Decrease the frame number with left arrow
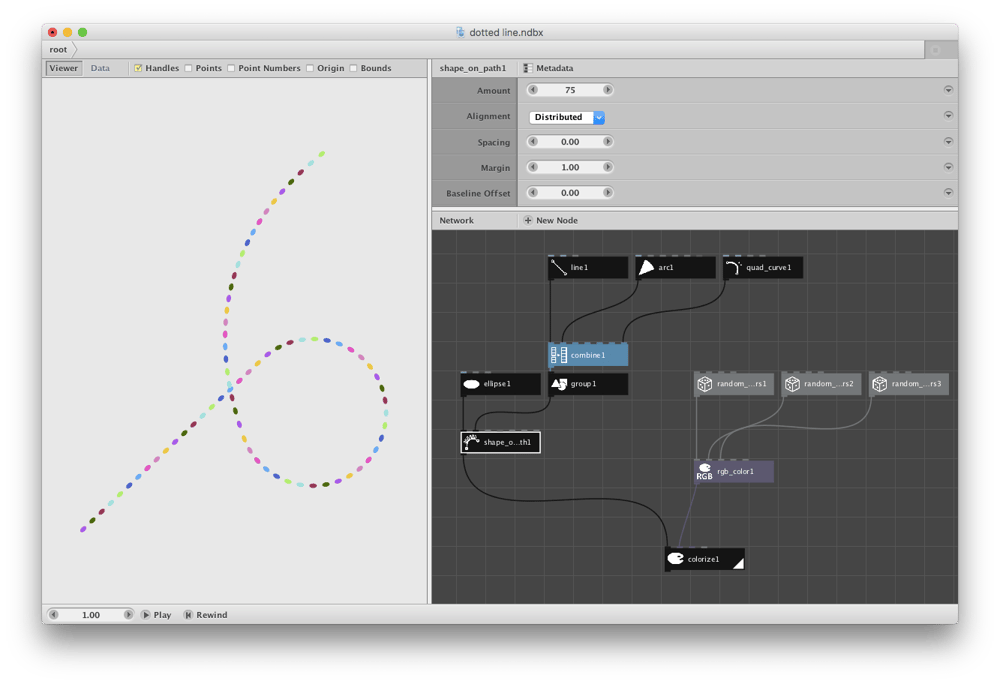Viewport: 1000px width, 684px height. tap(54, 615)
